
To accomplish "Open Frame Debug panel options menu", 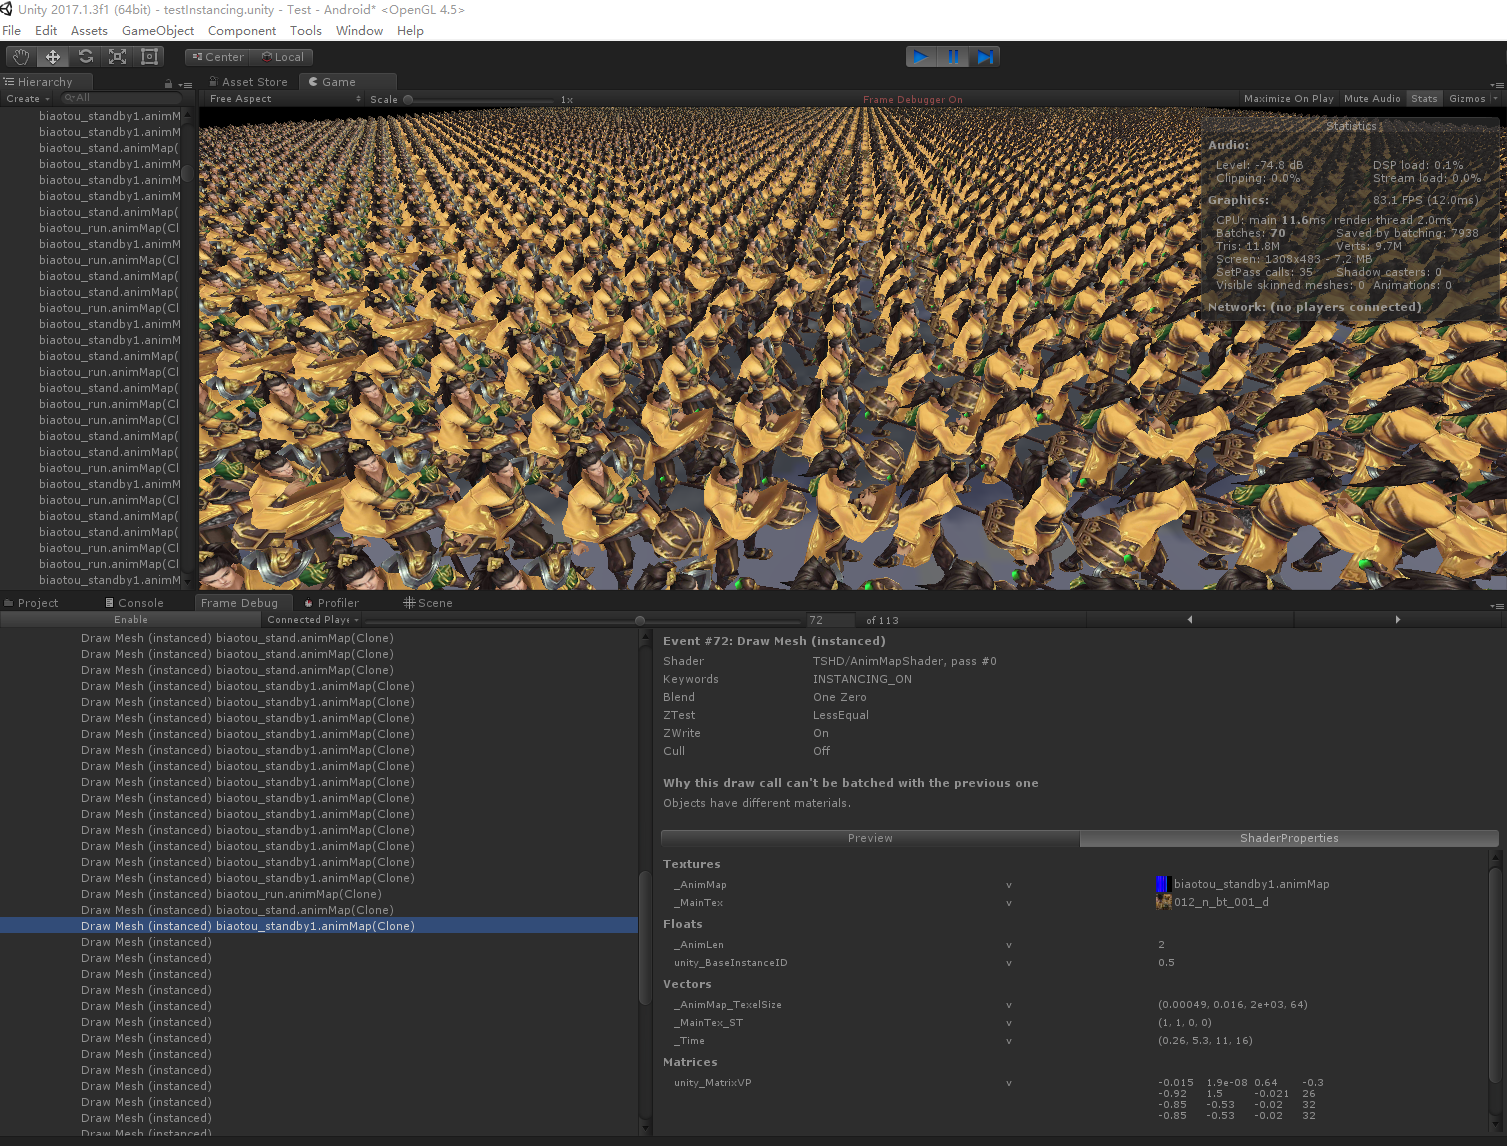I will [x=1497, y=604].
